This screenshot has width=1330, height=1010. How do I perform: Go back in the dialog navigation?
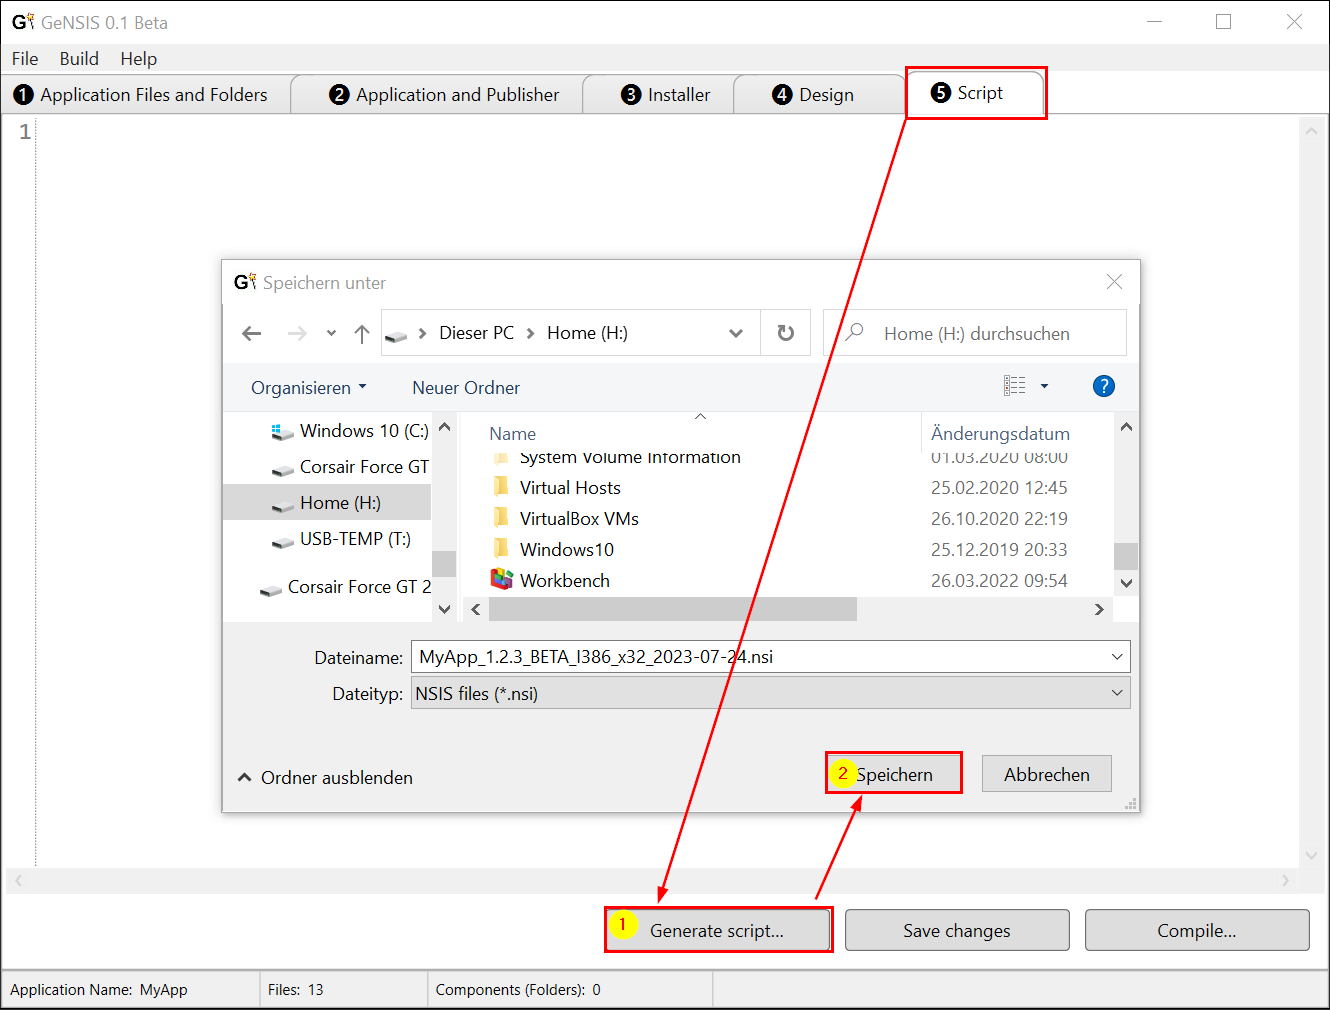click(x=252, y=333)
